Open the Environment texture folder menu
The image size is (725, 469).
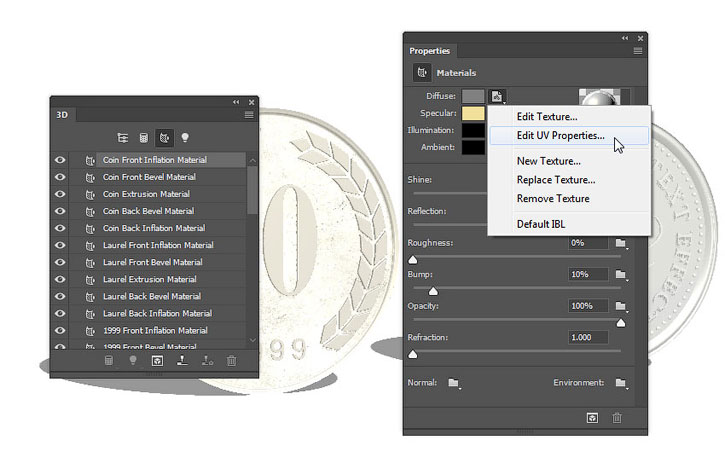coord(621,383)
